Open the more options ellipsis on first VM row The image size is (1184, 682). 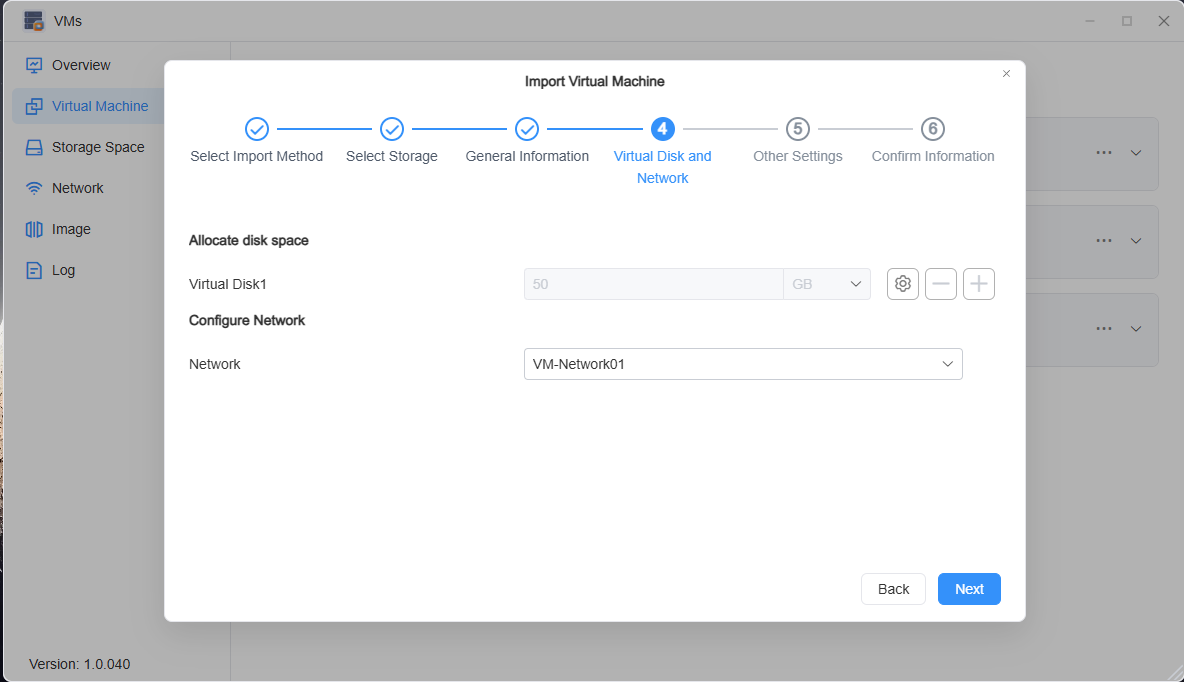tap(1104, 152)
